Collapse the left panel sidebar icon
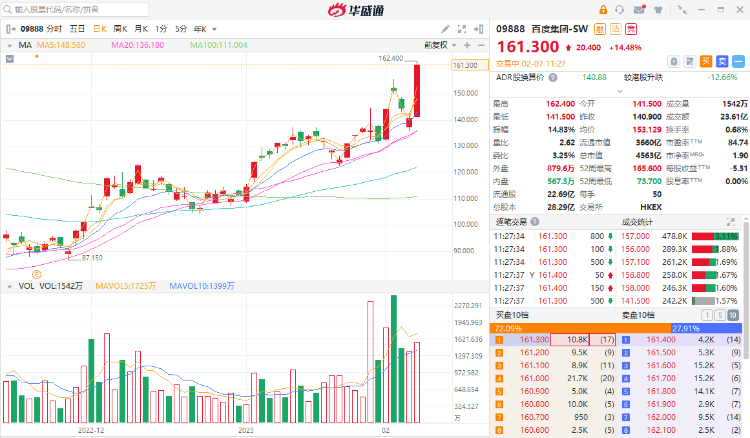 (11, 29)
